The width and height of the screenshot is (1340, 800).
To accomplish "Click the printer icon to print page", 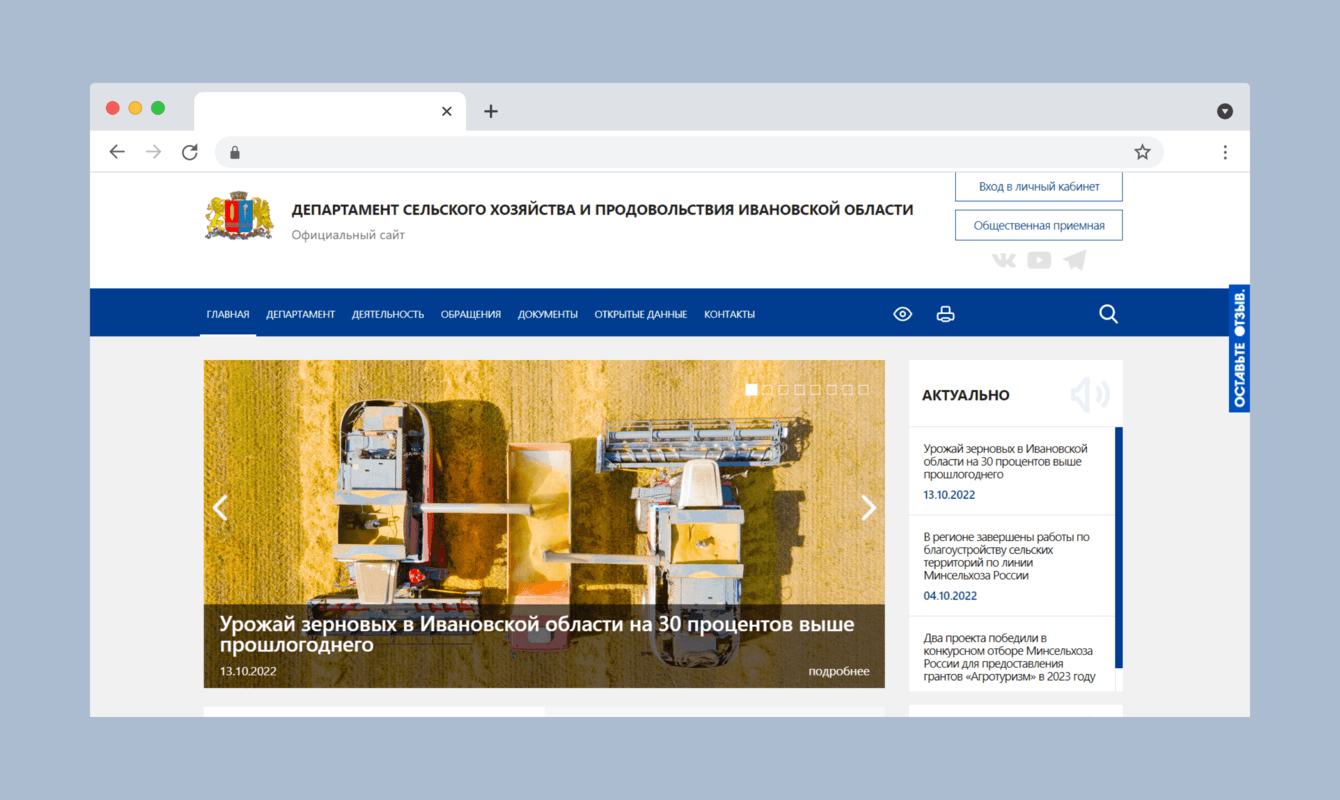I will coord(945,313).
